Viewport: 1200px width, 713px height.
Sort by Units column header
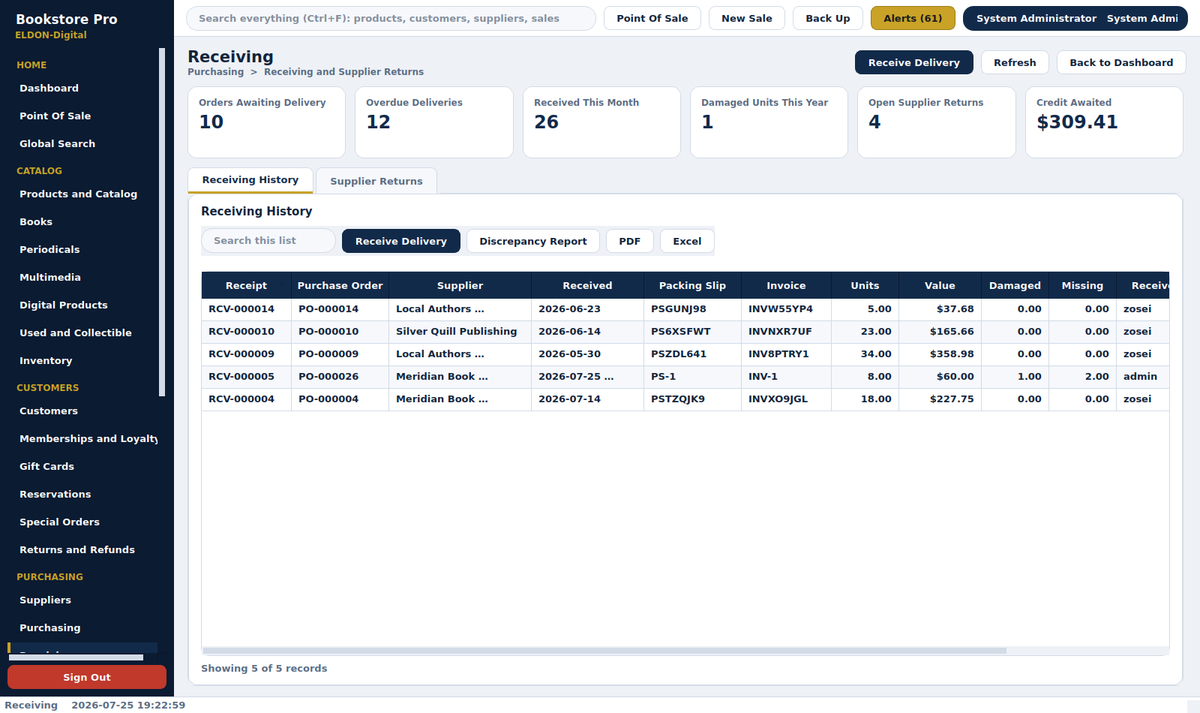865,285
